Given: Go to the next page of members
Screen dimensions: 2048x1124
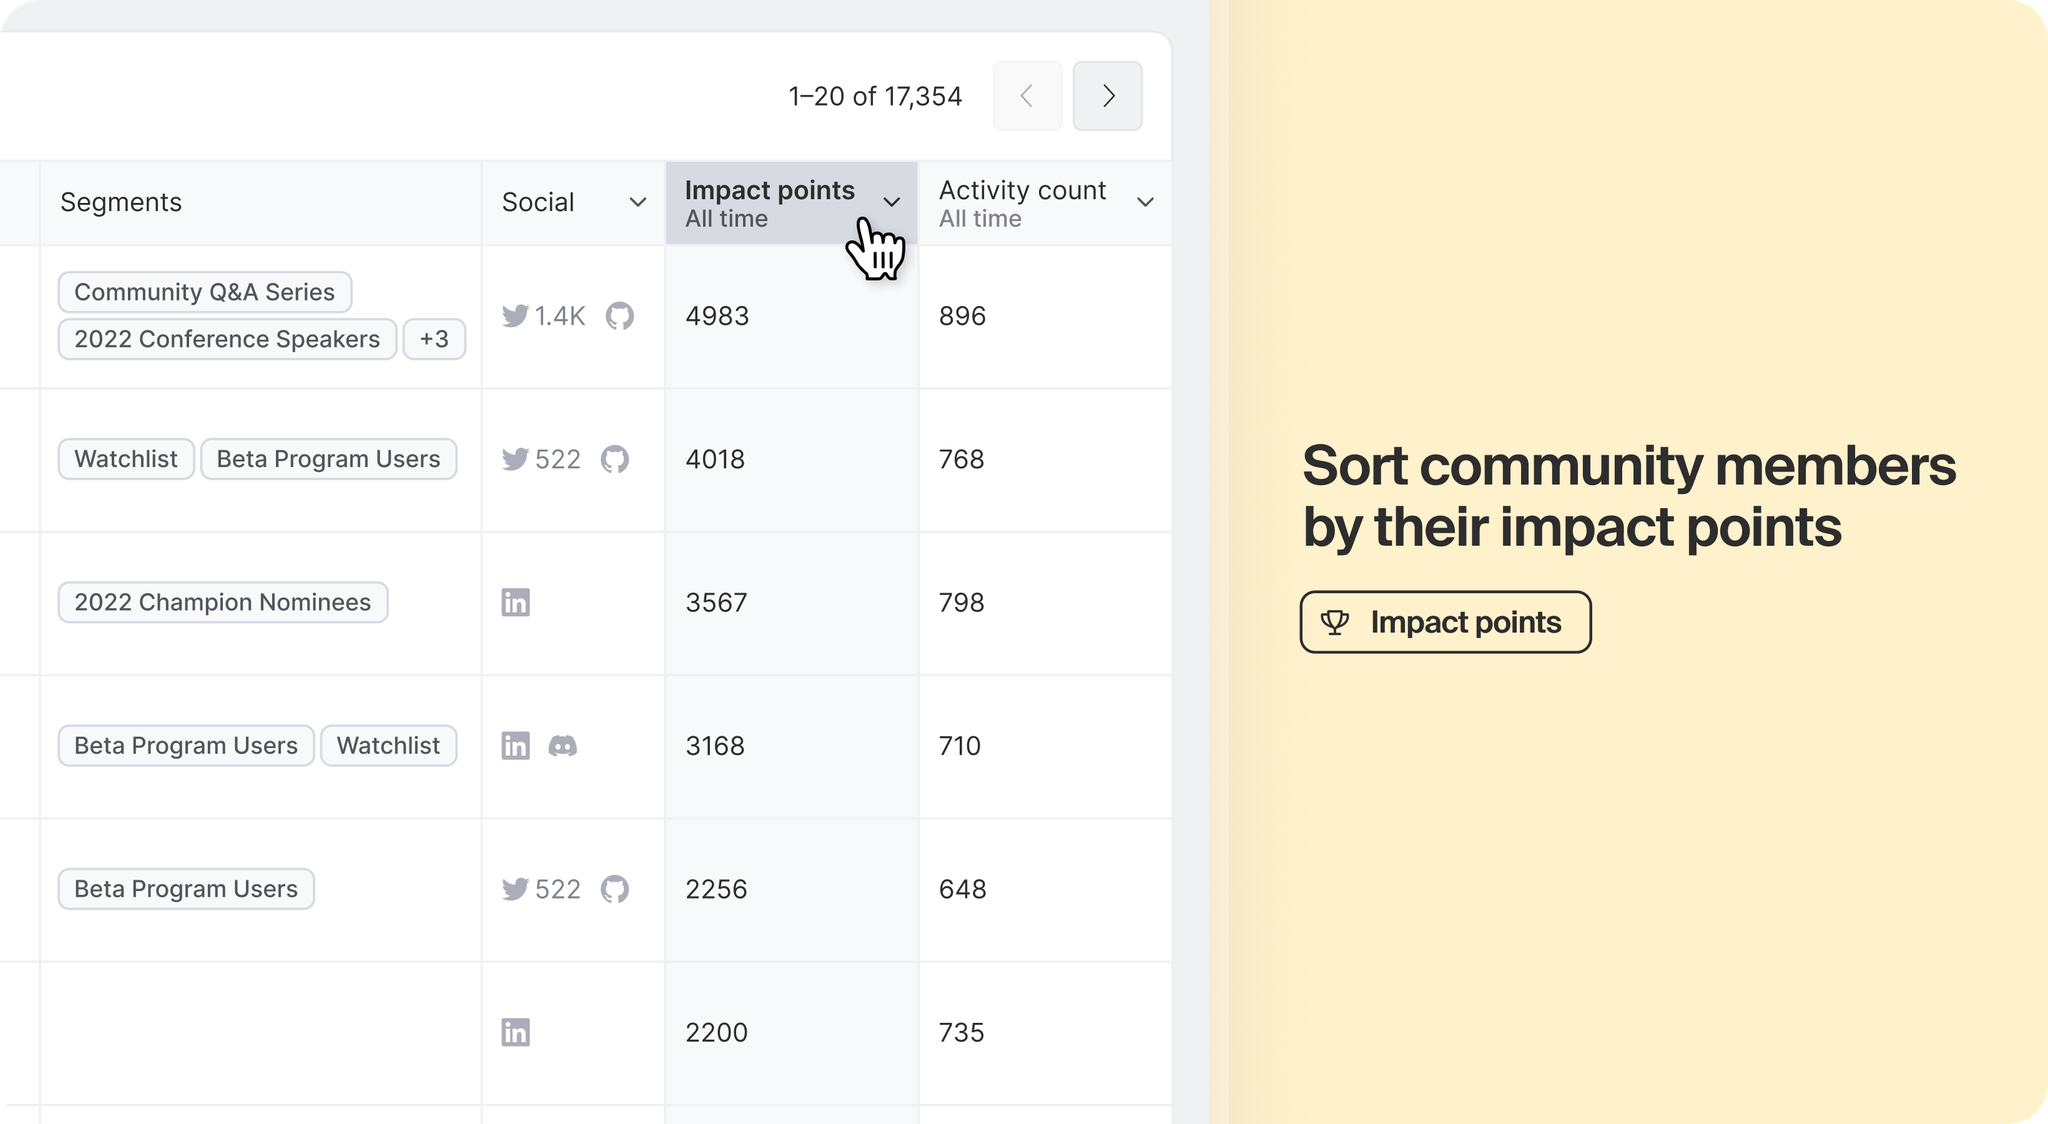Looking at the screenshot, I should tap(1107, 96).
